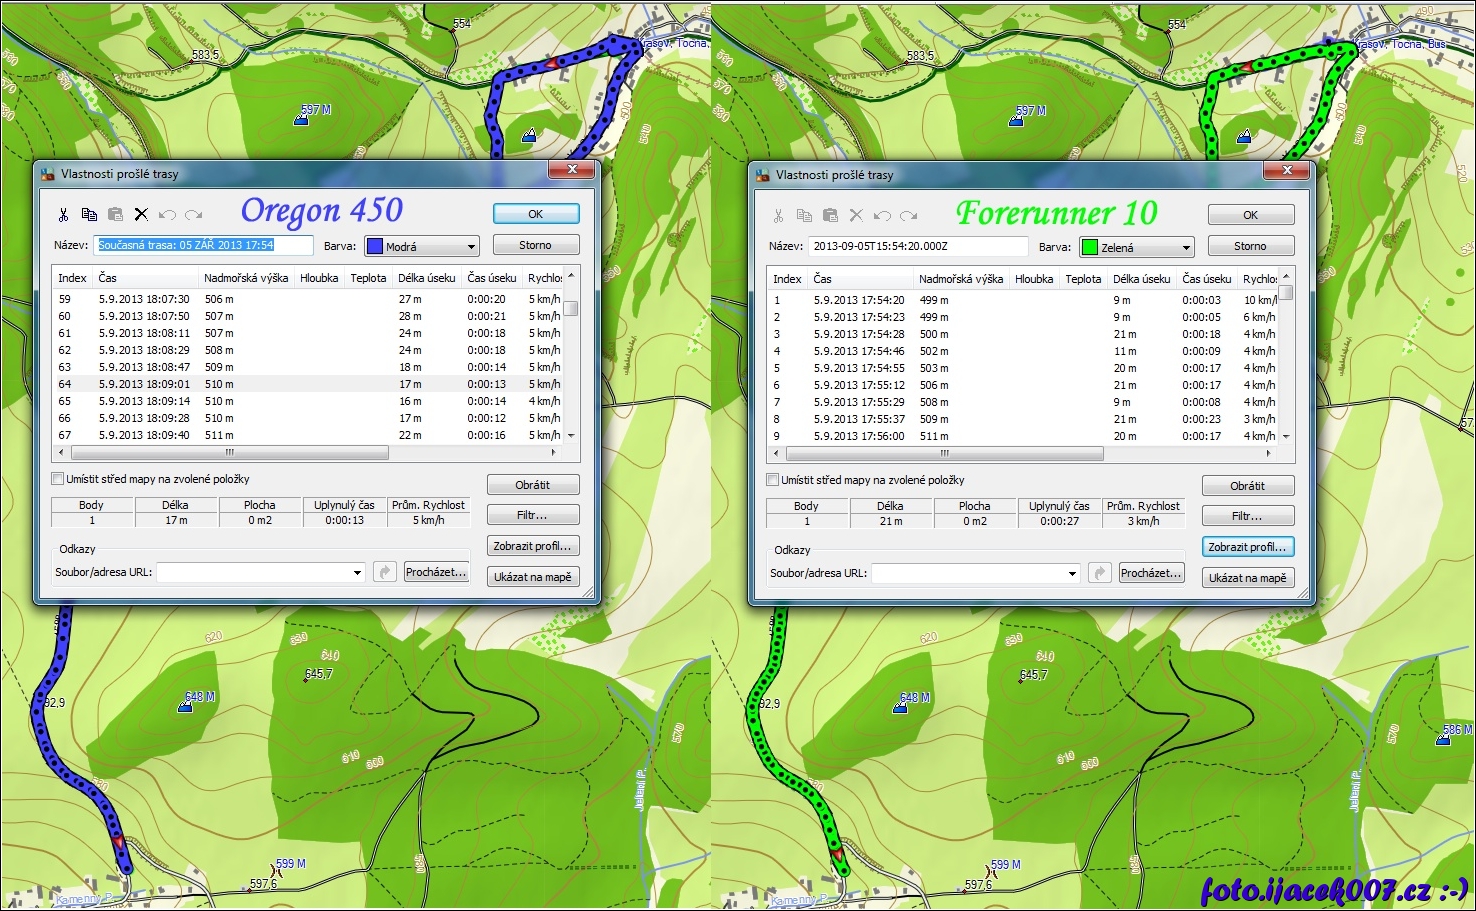Click the blue color swatch next to Modrá
Viewport: 1476px width, 911px height.
point(375,247)
